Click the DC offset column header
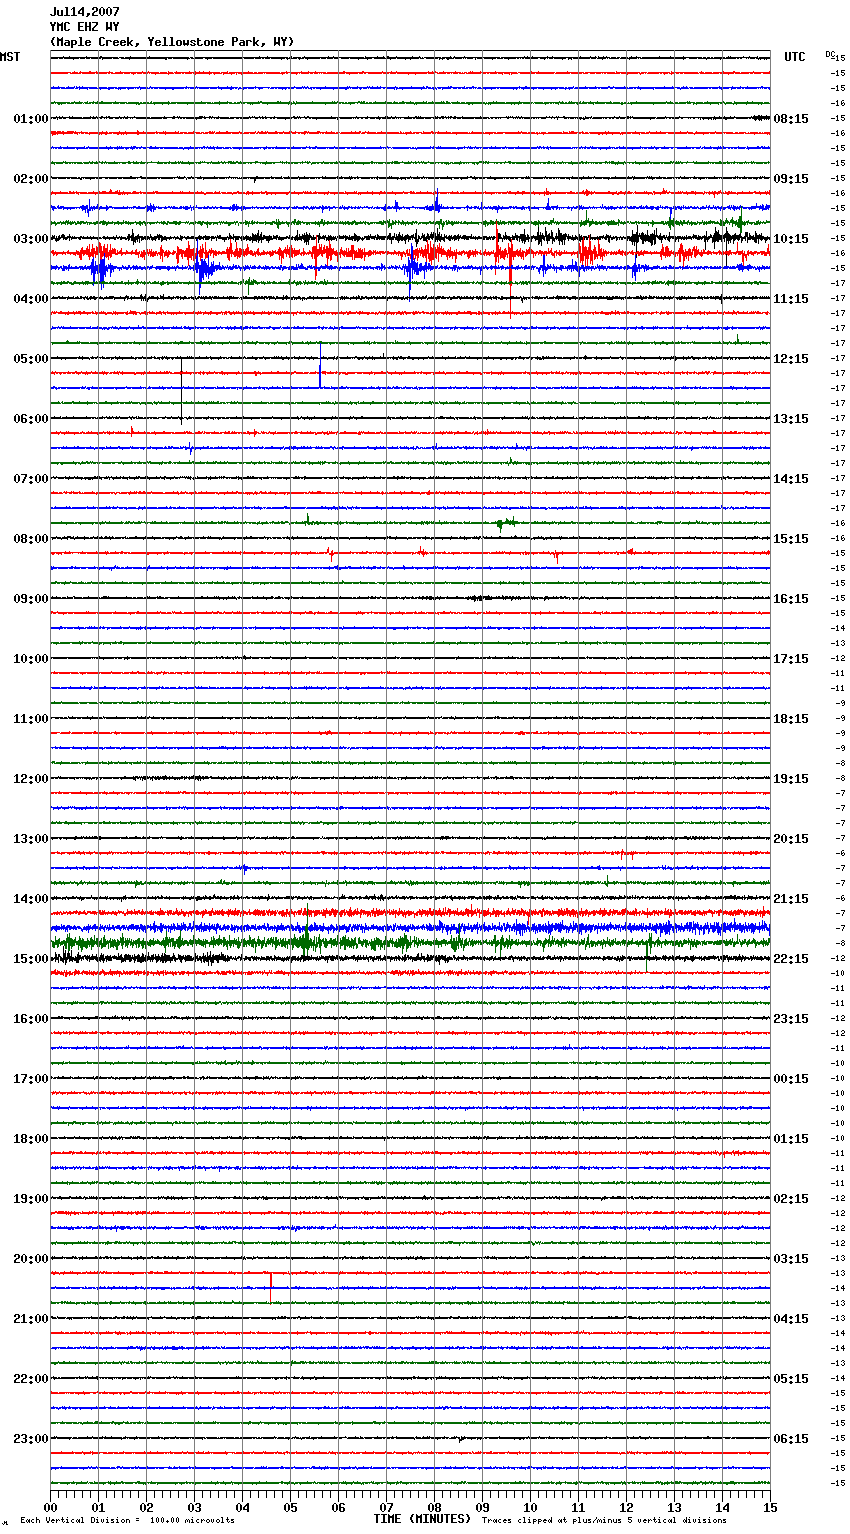Viewport: 850px width, 1534px height. coord(830,54)
